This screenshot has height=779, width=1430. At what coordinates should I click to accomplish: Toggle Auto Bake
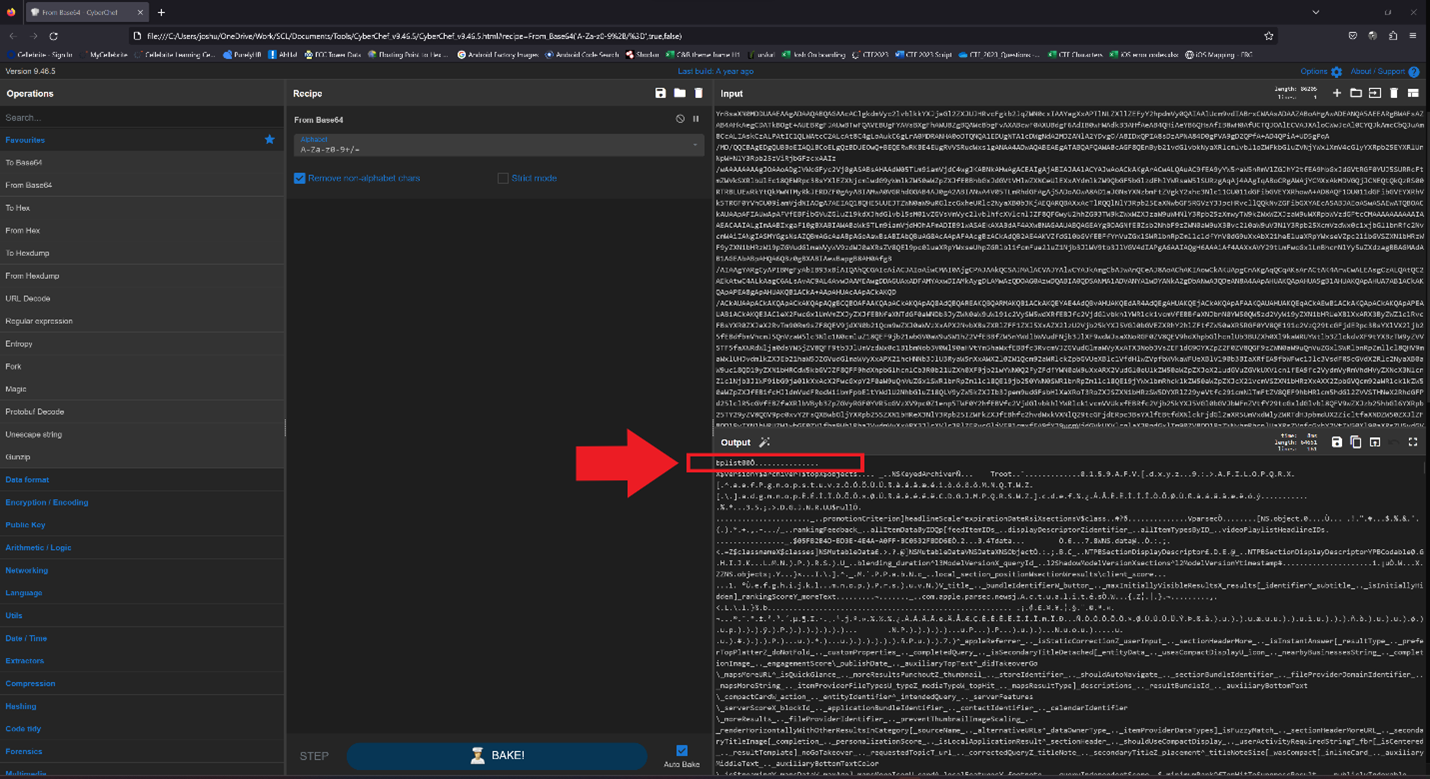(682, 751)
